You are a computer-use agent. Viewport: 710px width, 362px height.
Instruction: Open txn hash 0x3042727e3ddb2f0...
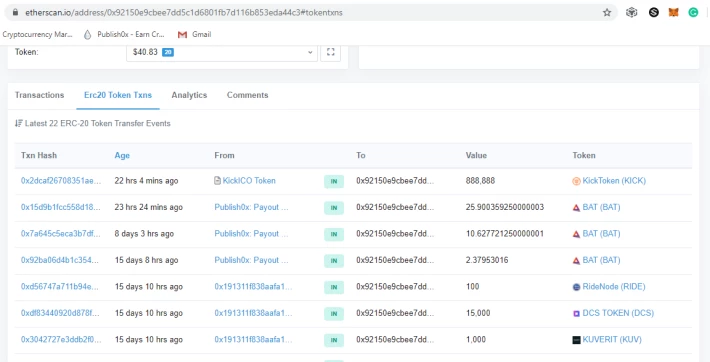[x=61, y=339]
